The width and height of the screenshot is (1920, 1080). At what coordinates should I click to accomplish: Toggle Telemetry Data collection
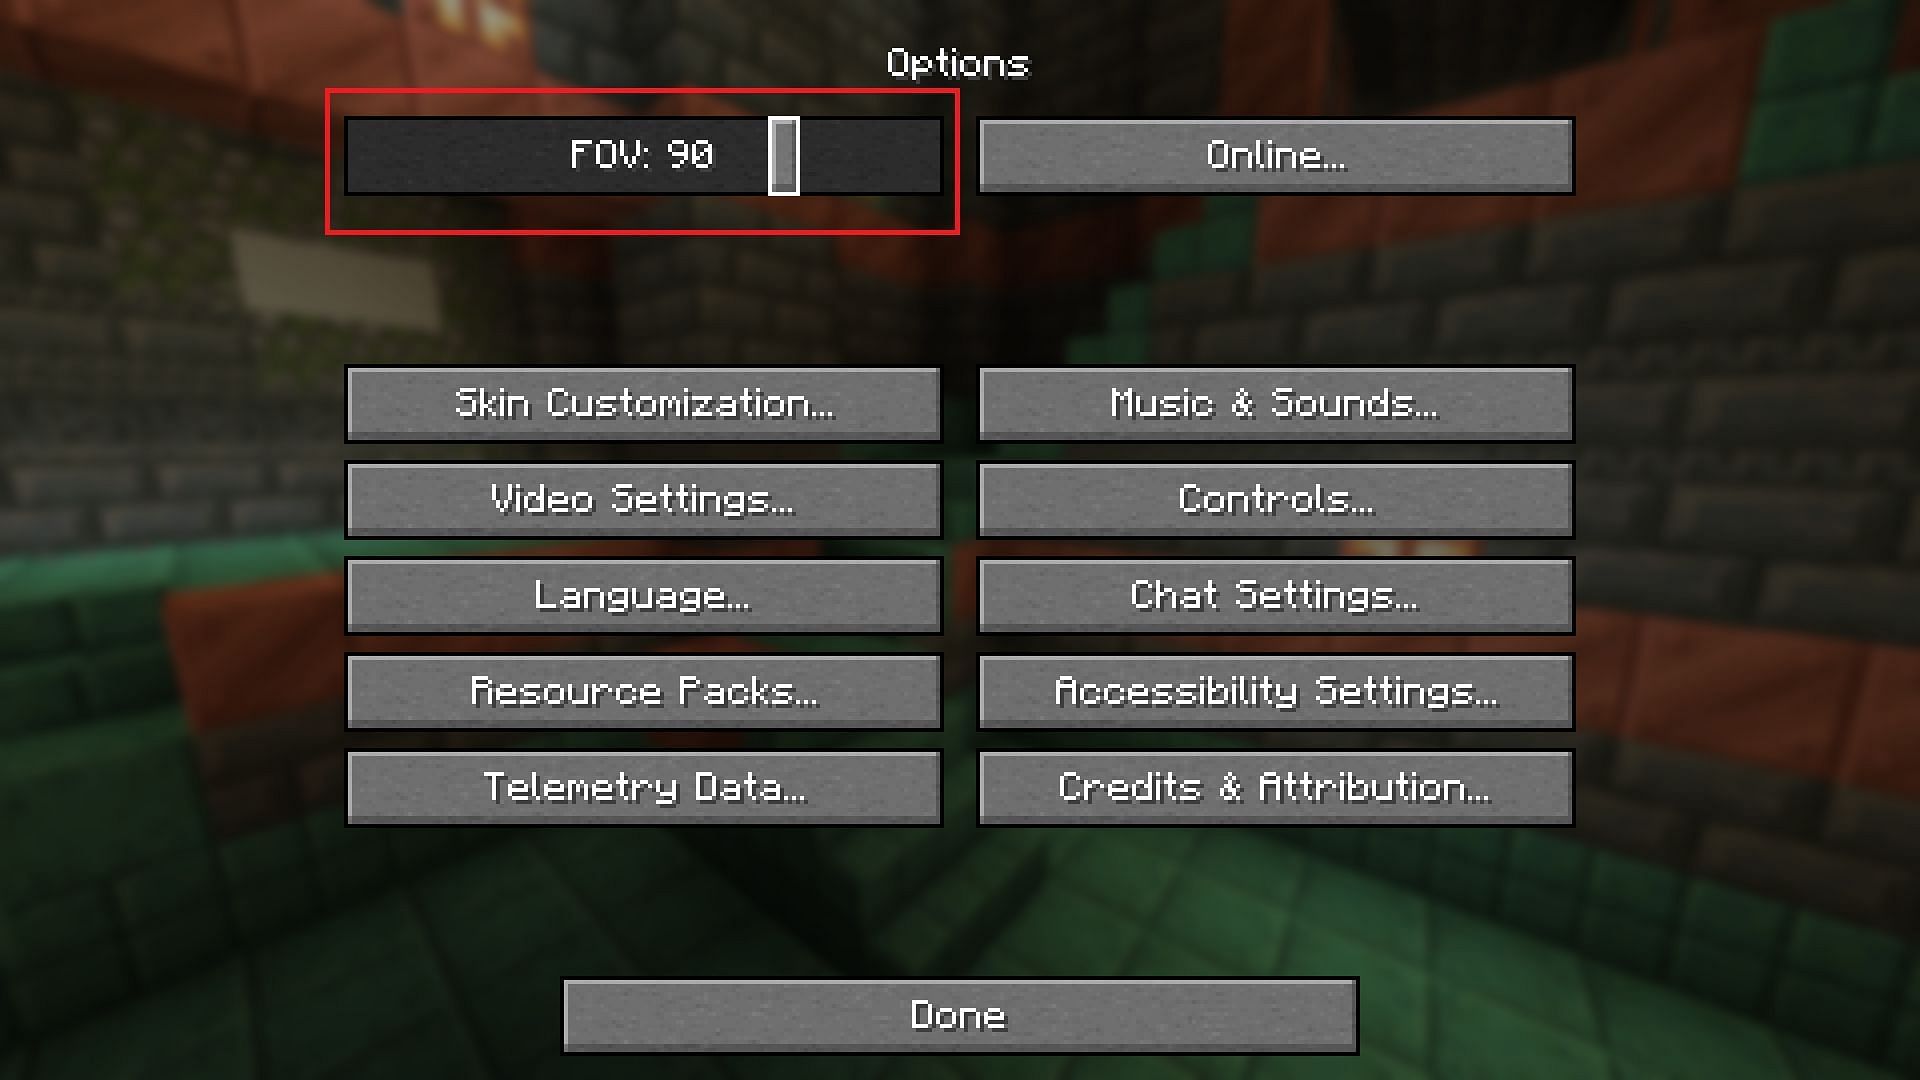(642, 787)
